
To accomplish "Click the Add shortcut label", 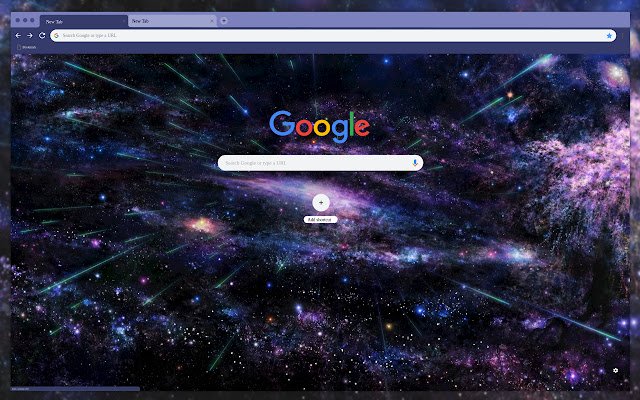I will tap(320, 220).
